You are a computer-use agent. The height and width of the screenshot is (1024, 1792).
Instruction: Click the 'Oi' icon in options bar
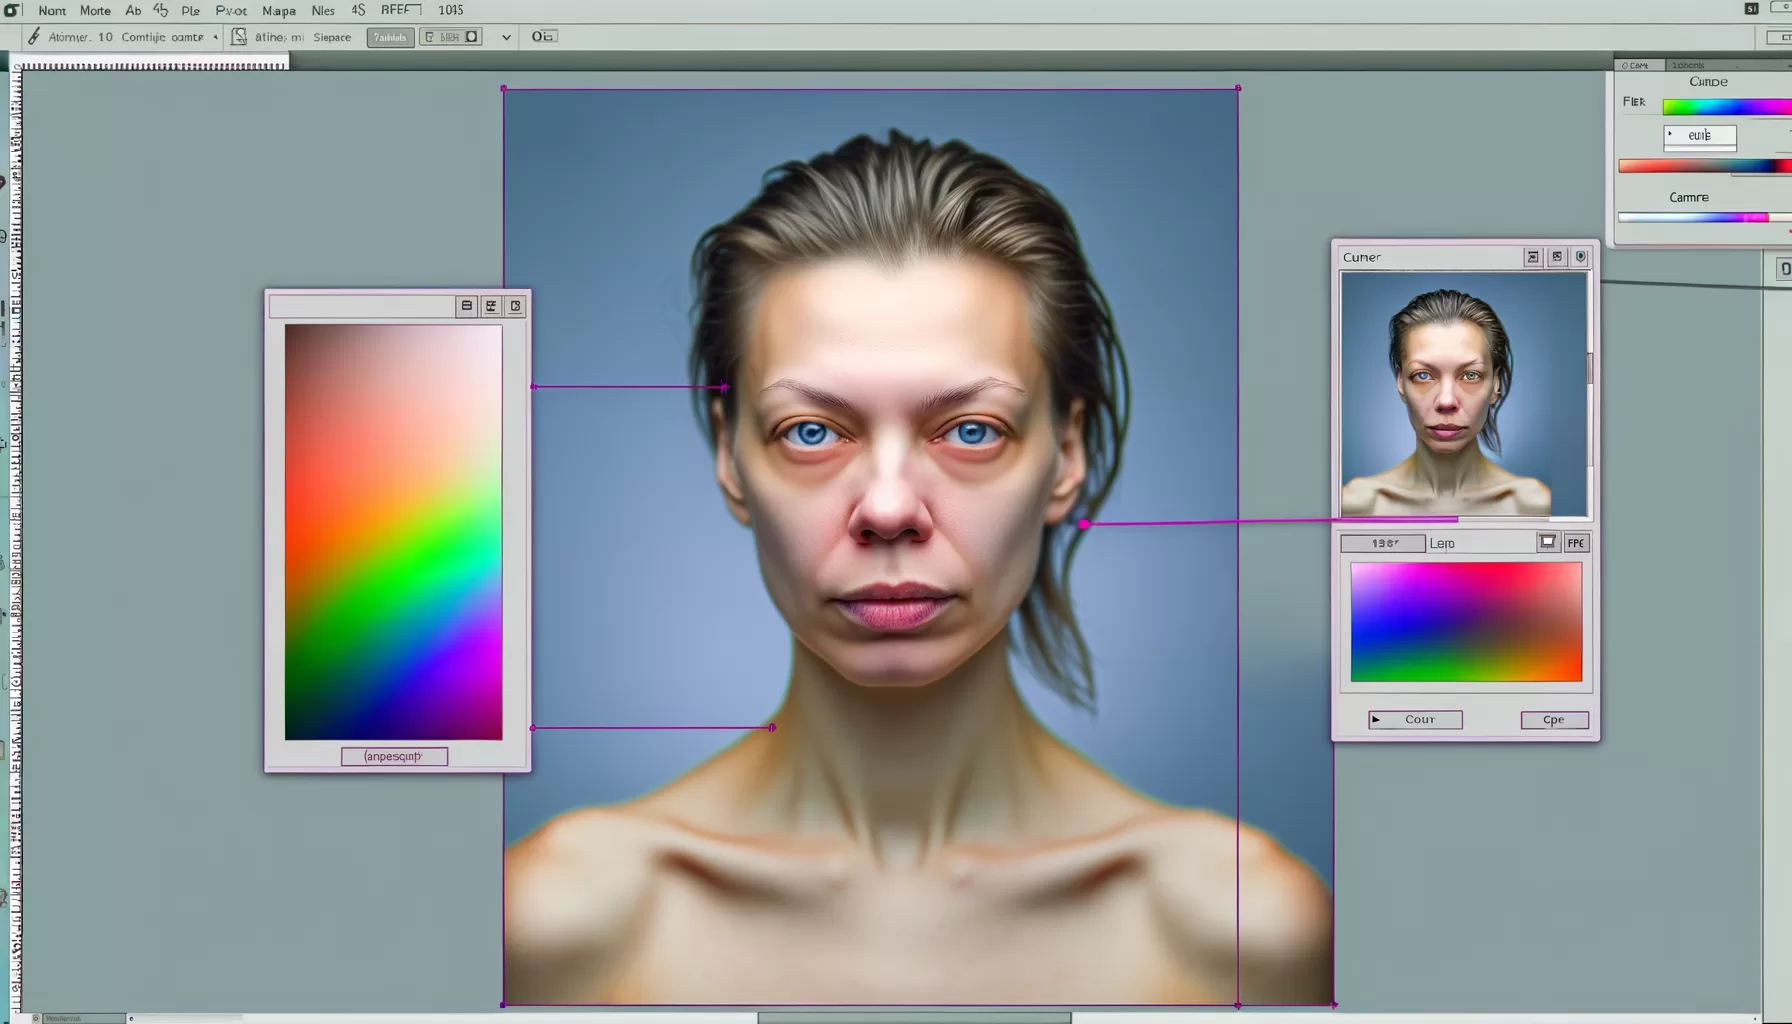pos(543,37)
